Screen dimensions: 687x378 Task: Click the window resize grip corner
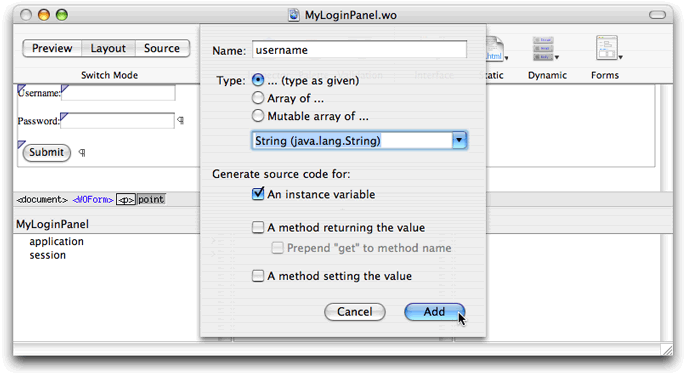coord(667,350)
